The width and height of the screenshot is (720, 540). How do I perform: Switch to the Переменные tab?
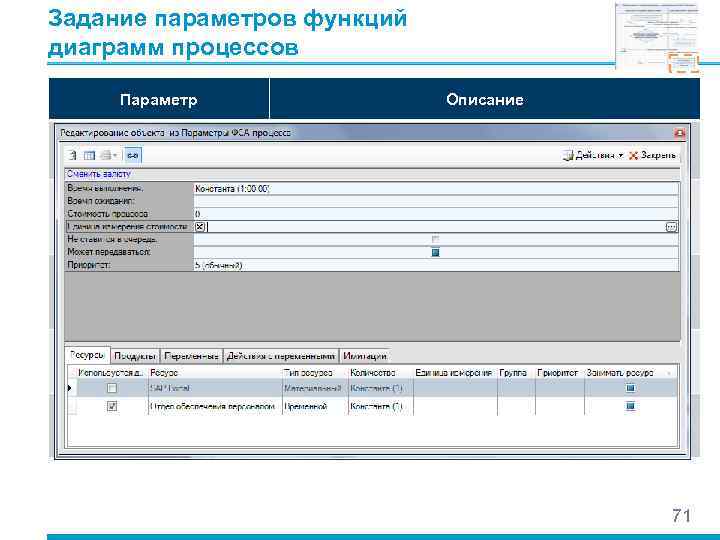191,356
